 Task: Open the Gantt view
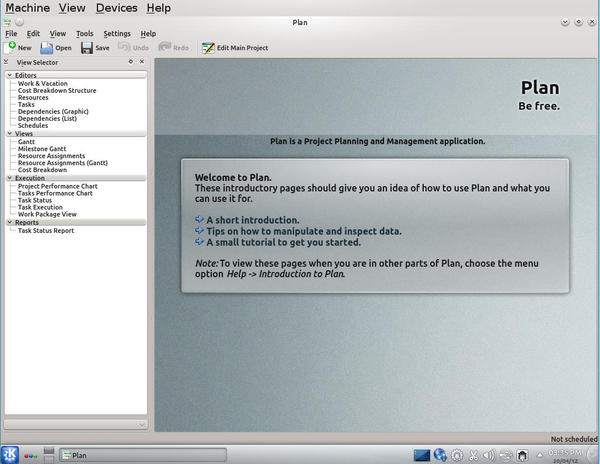[26, 142]
